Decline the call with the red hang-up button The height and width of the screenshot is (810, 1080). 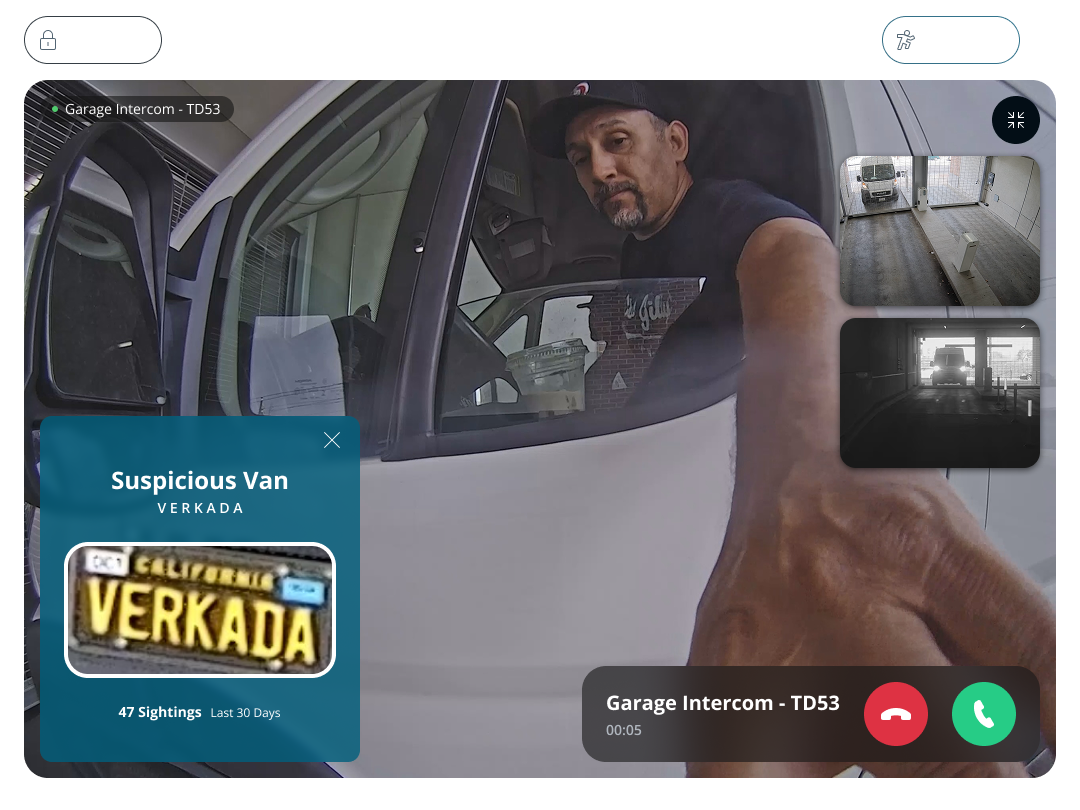tap(895, 714)
